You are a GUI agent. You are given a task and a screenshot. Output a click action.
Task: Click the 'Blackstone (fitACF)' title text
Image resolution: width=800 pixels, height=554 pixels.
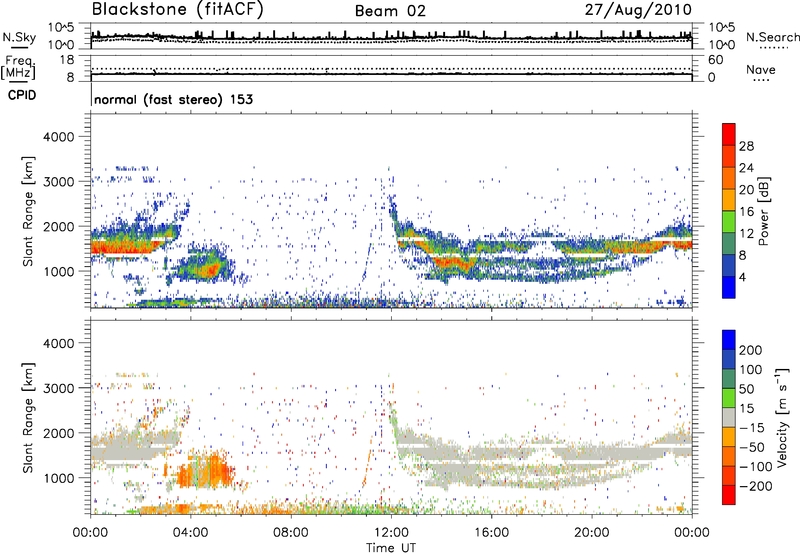tap(178, 10)
